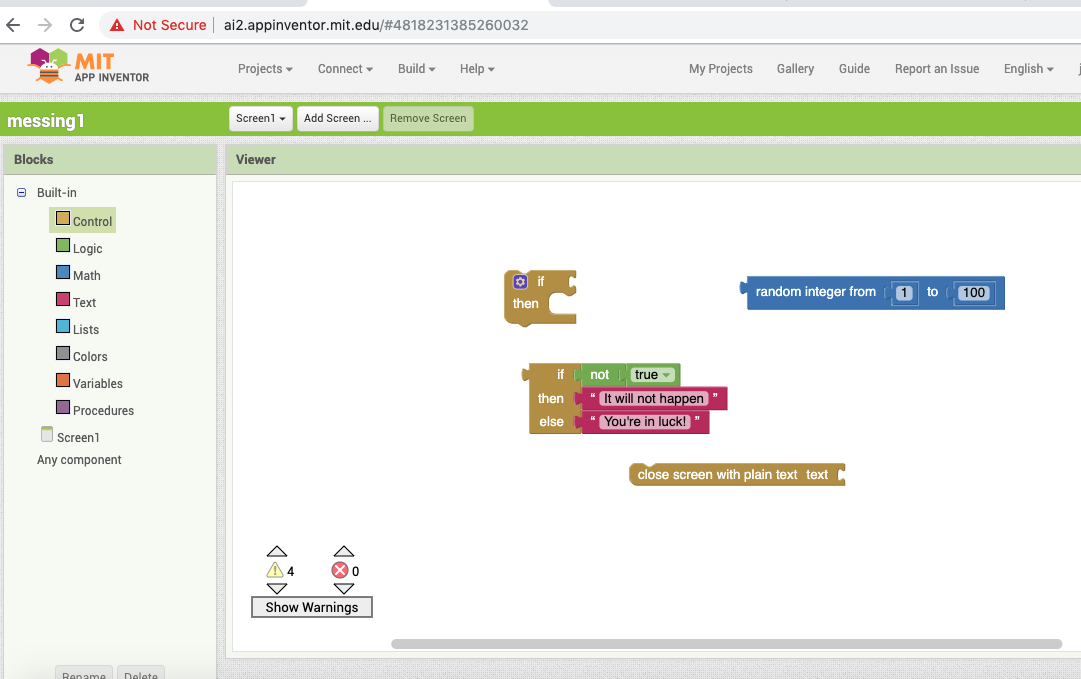Collapse the Built-in tree section
Viewport: 1081px width, 679px height.
[22, 192]
